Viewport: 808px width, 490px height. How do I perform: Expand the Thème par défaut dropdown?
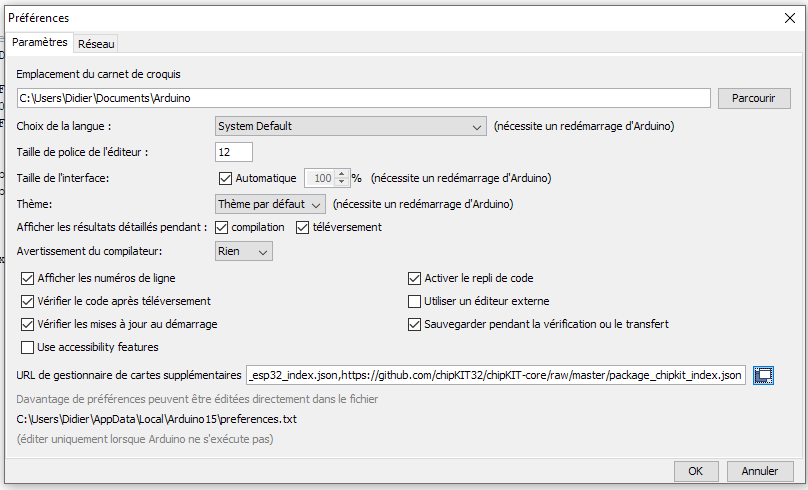tap(270, 204)
